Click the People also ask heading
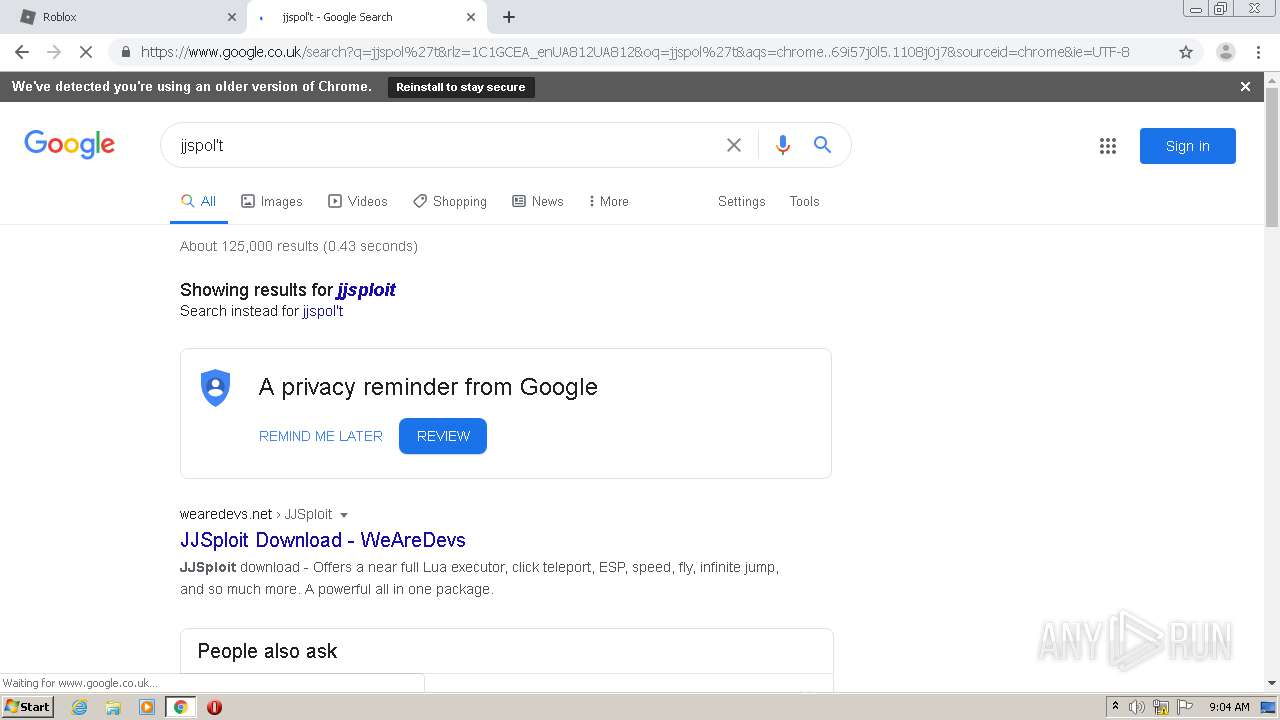 267,651
